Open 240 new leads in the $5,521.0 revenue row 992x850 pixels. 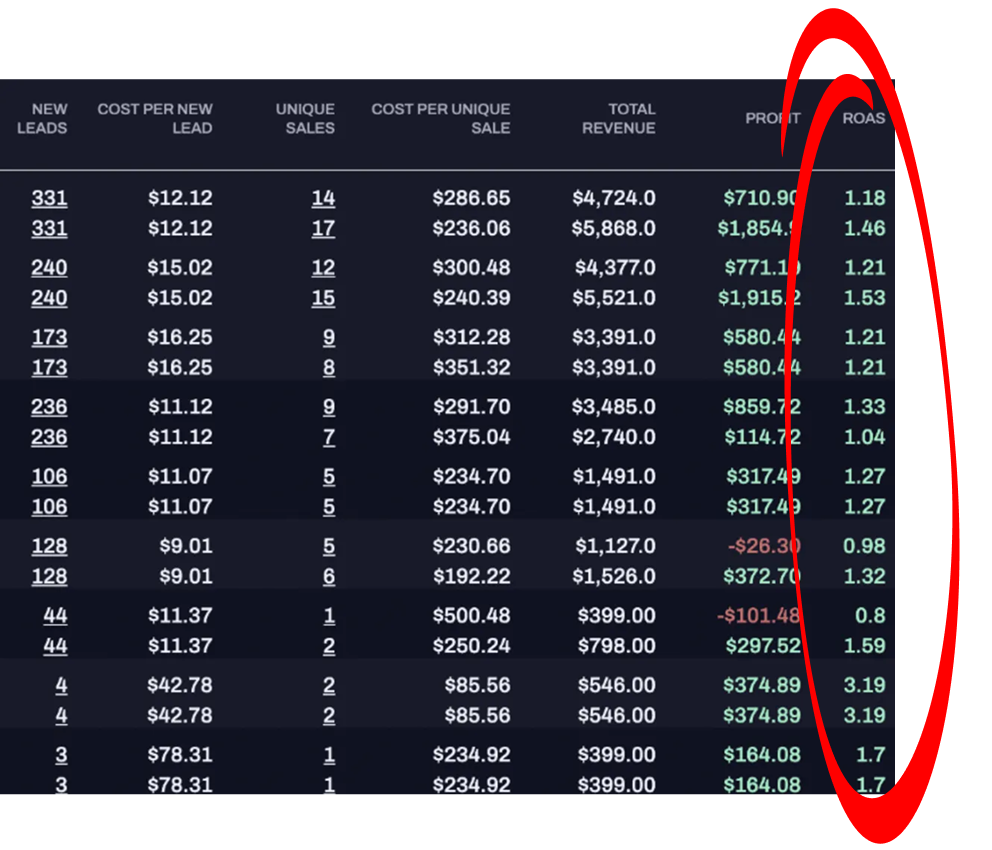tap(49, 298)
